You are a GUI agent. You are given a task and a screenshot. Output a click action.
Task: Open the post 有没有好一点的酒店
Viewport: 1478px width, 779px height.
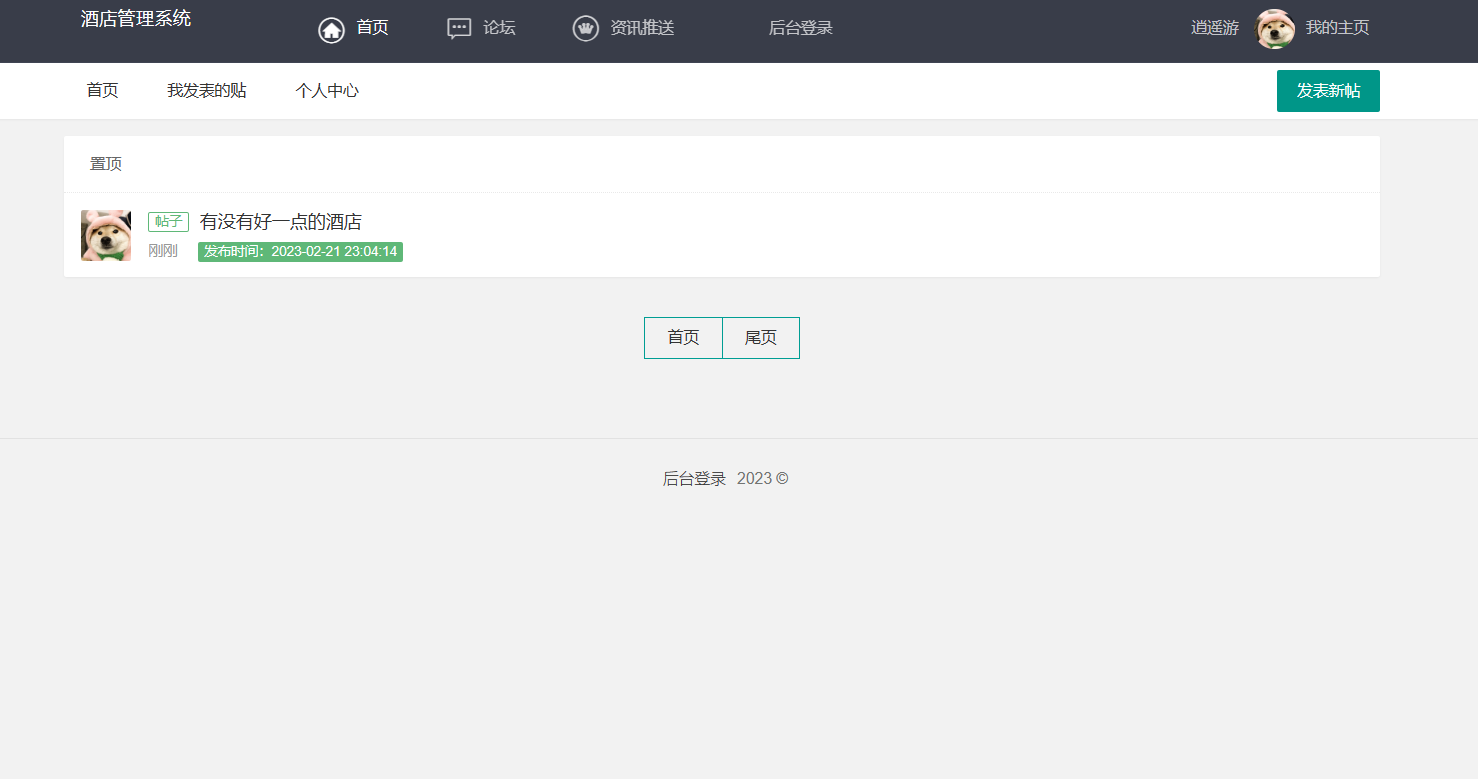pos(280,222)
